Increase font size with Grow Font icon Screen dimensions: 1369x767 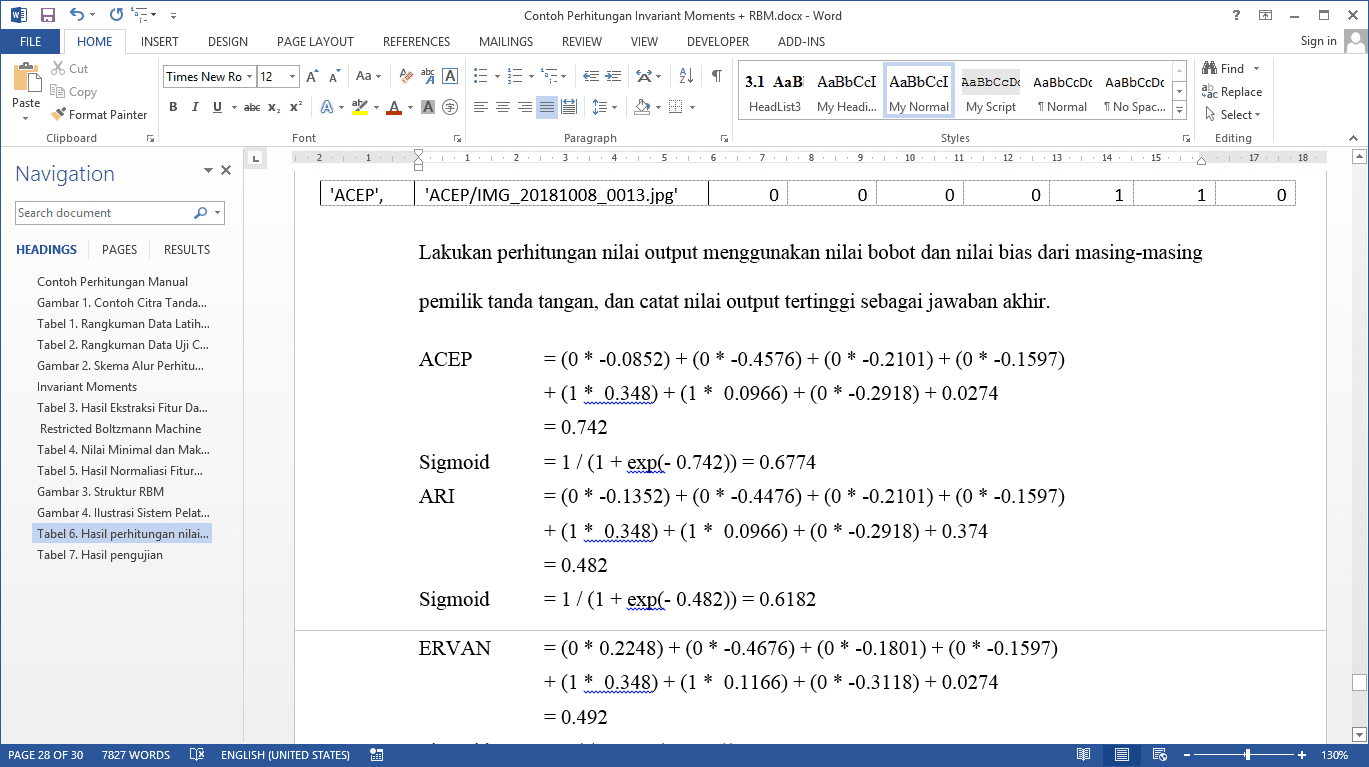(312, 76)
